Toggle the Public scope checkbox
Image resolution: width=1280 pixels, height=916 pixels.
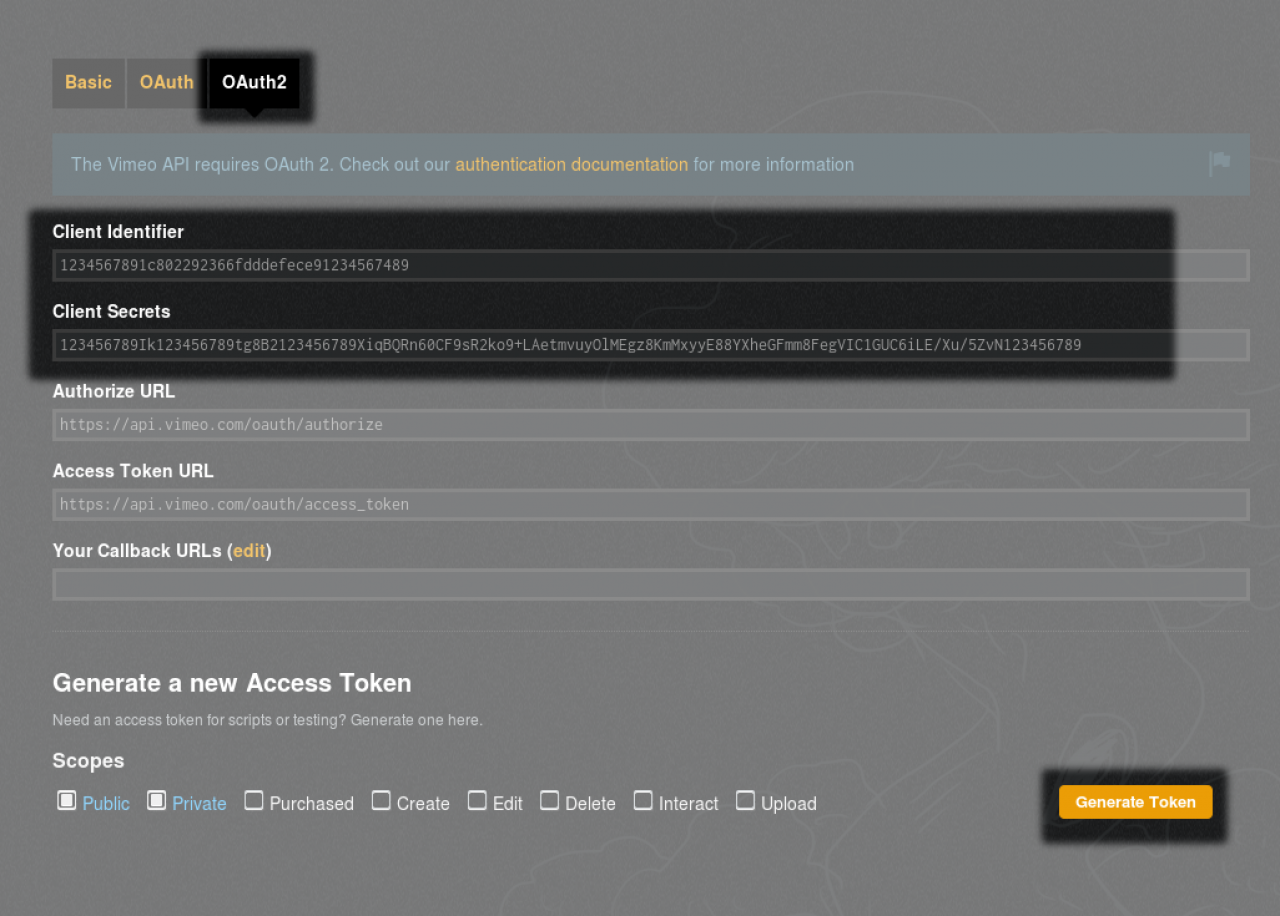[x=66, y=800]
